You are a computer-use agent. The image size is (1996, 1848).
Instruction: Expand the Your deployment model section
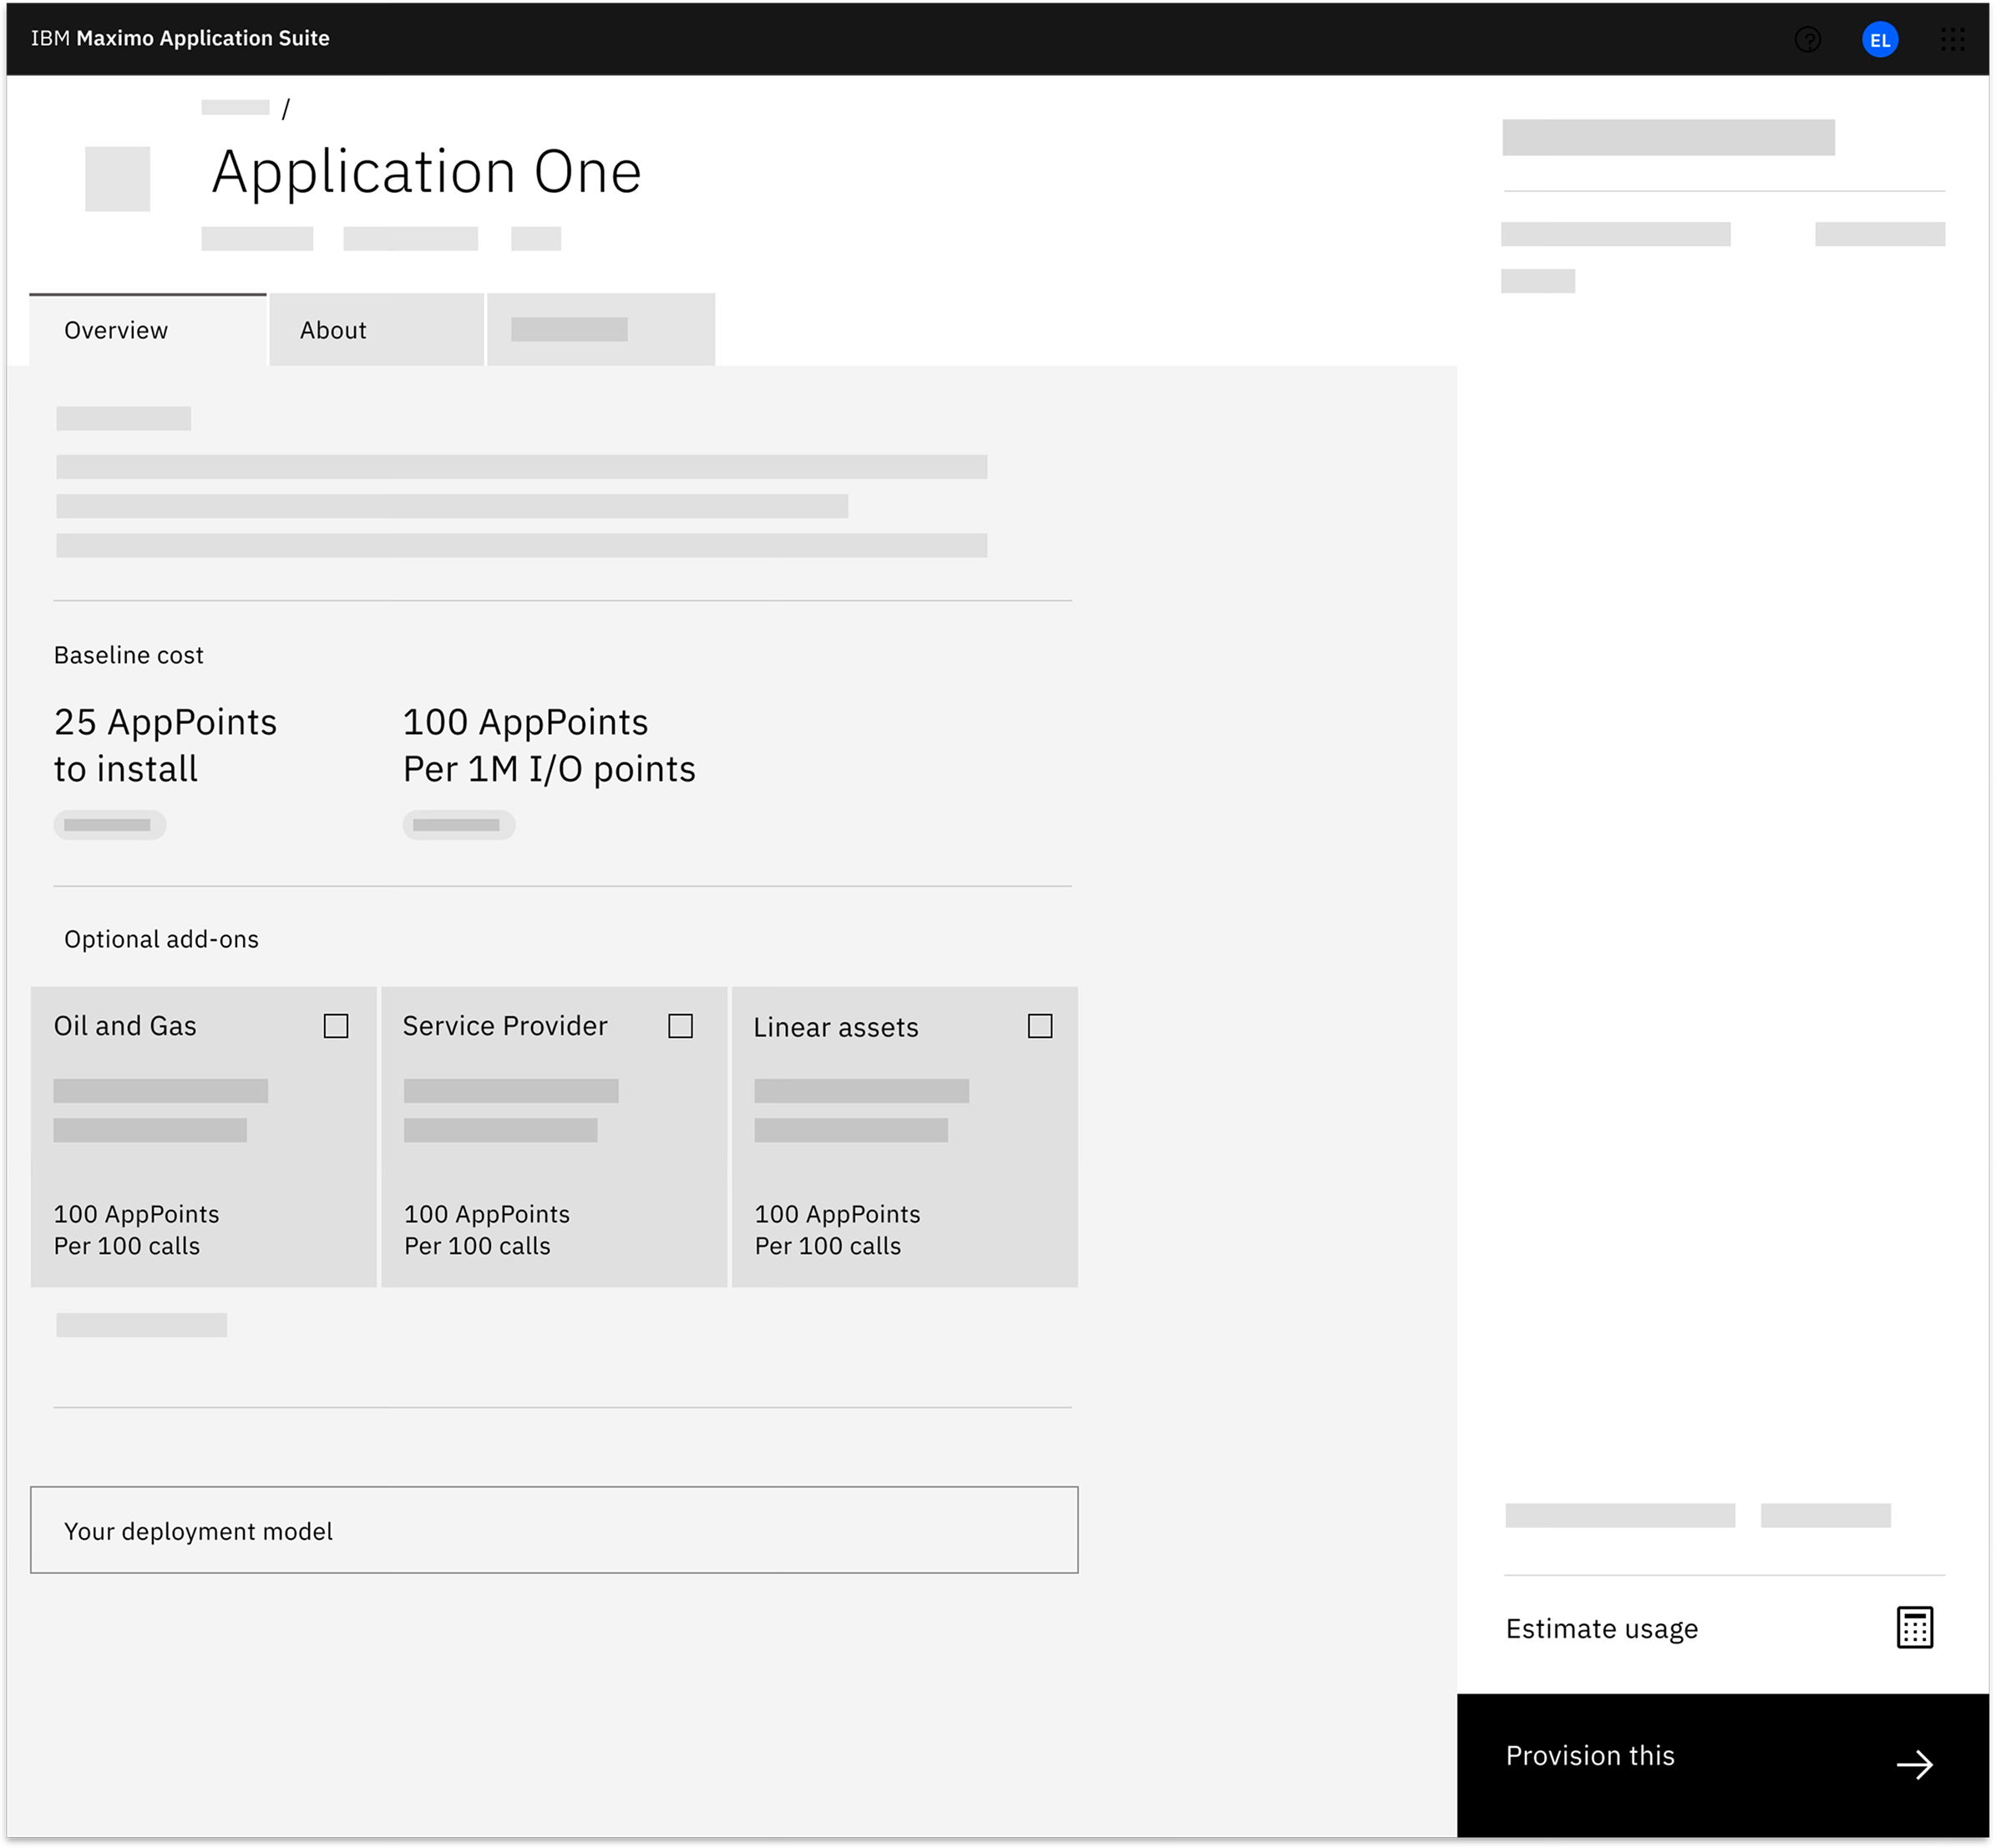(x=554, y=1530)
